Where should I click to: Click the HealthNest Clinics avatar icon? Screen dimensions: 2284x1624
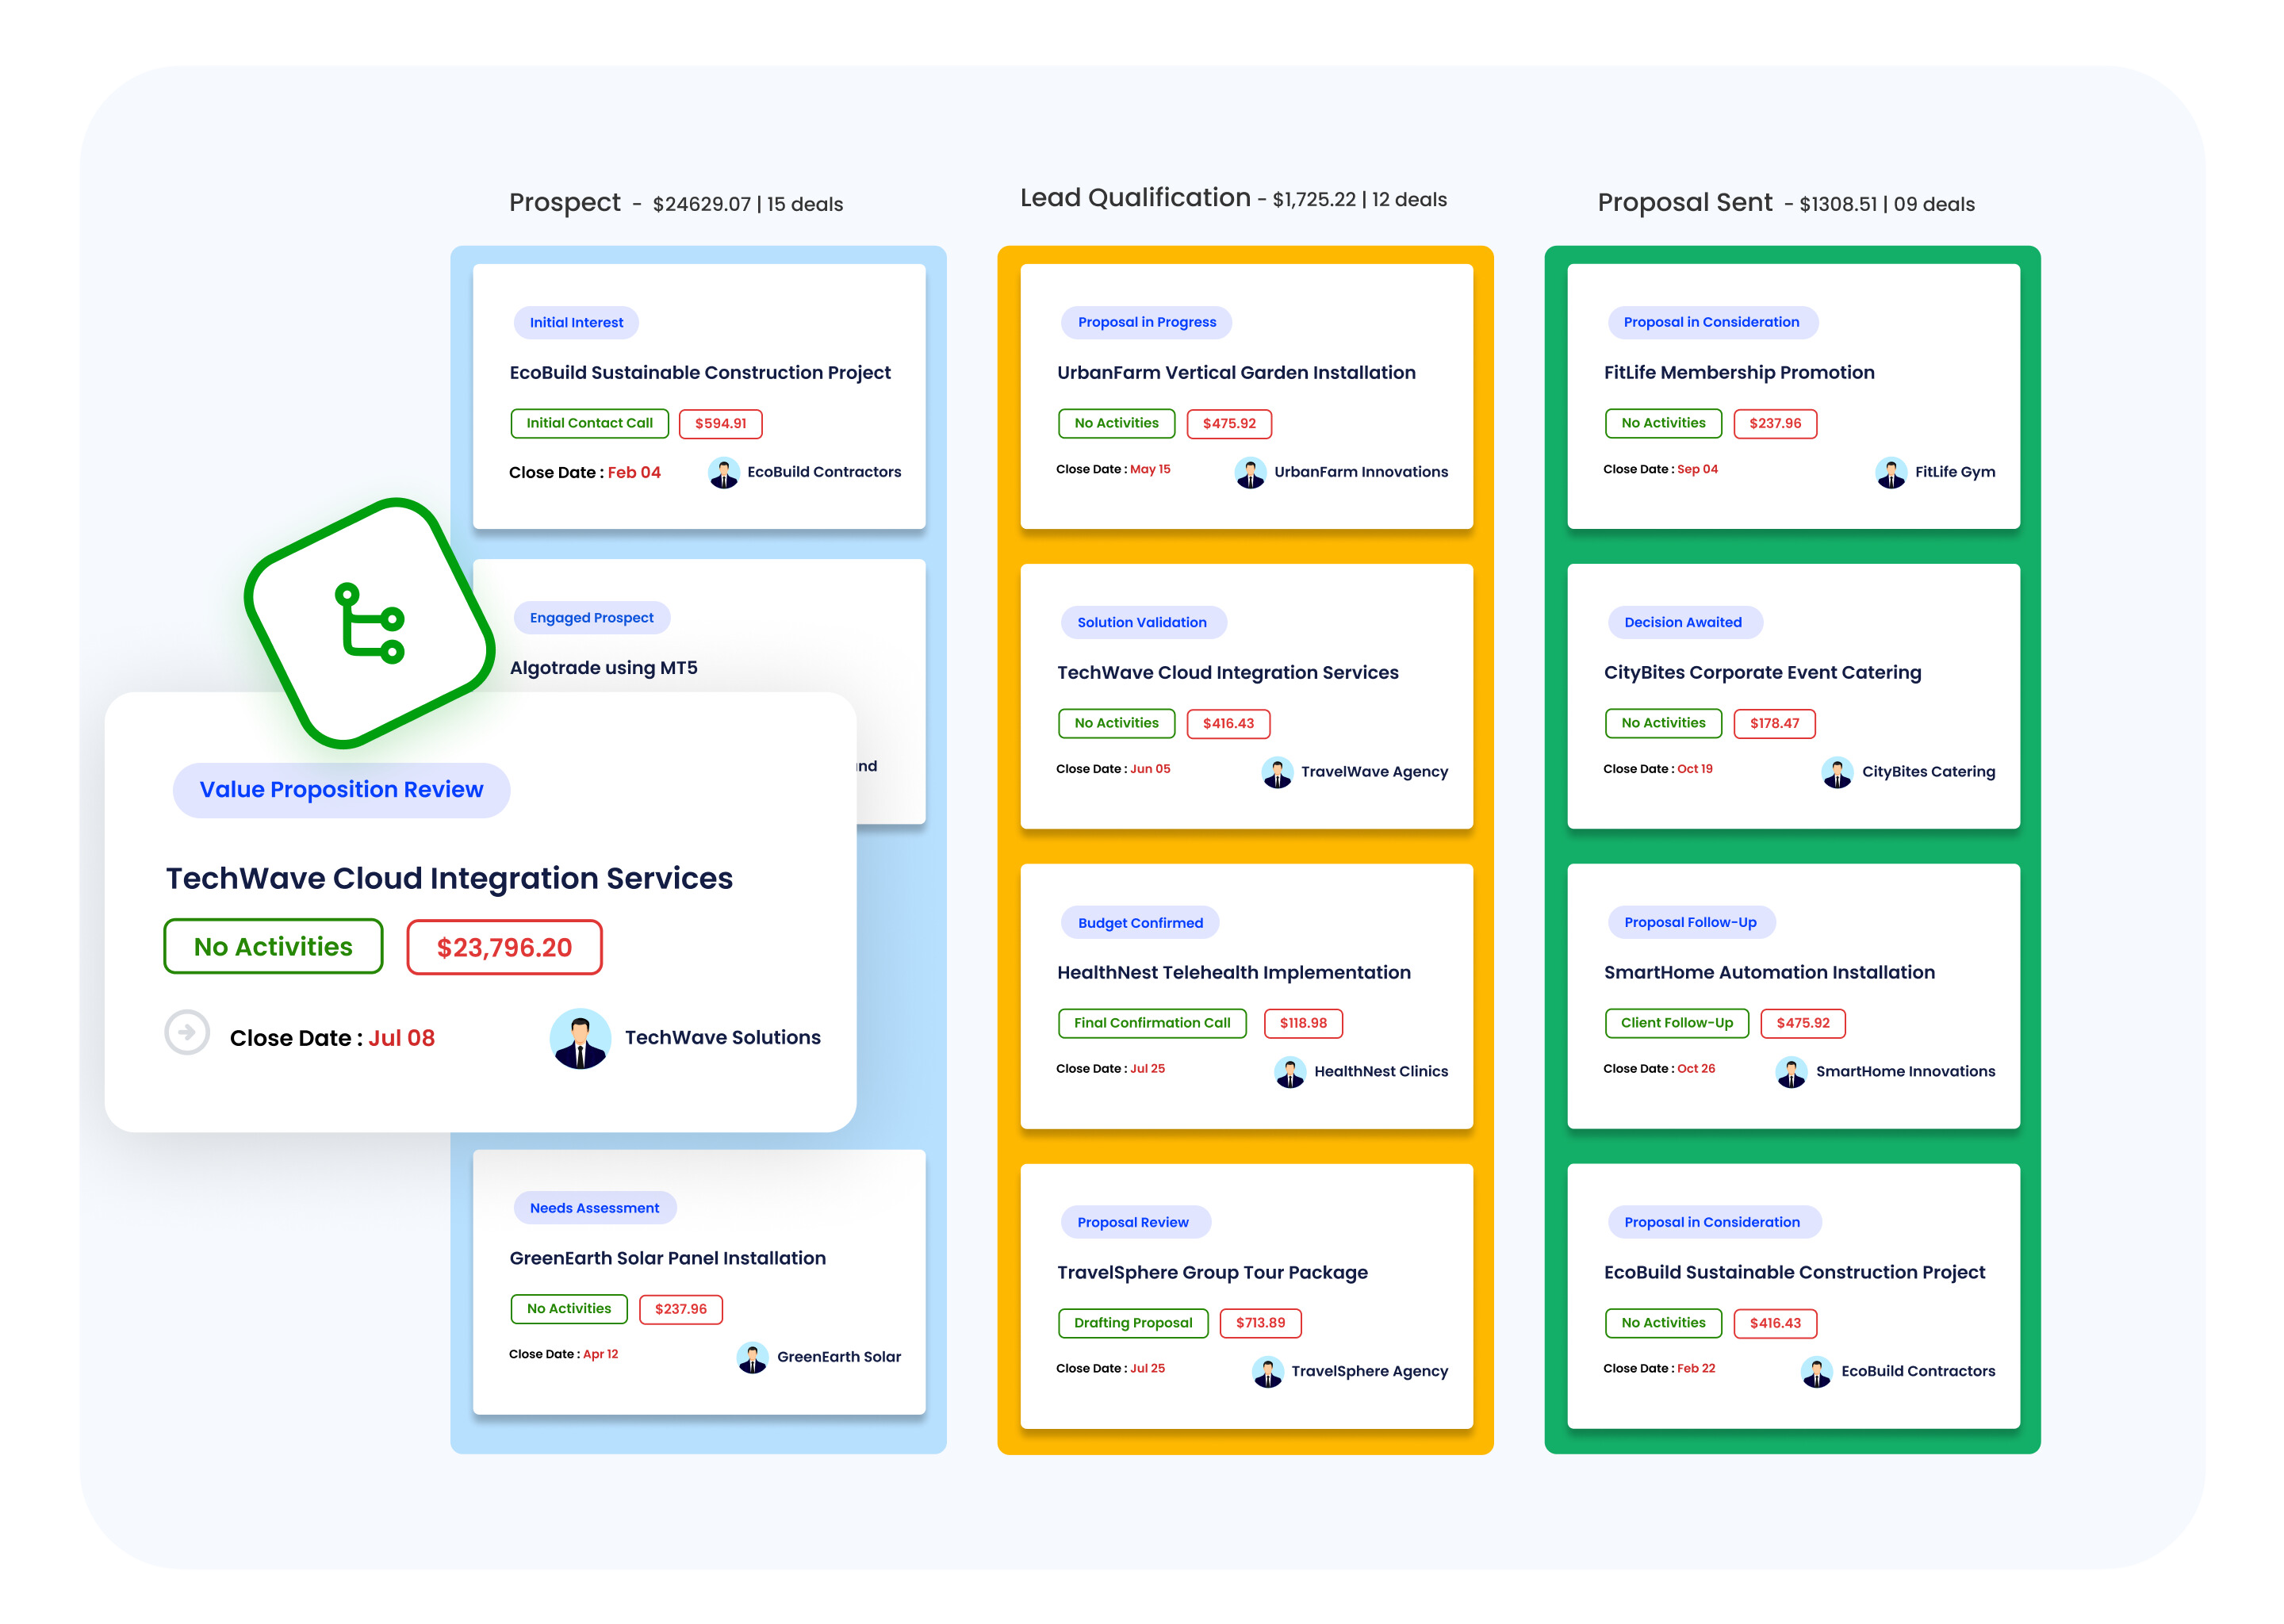(1290, 1072)
